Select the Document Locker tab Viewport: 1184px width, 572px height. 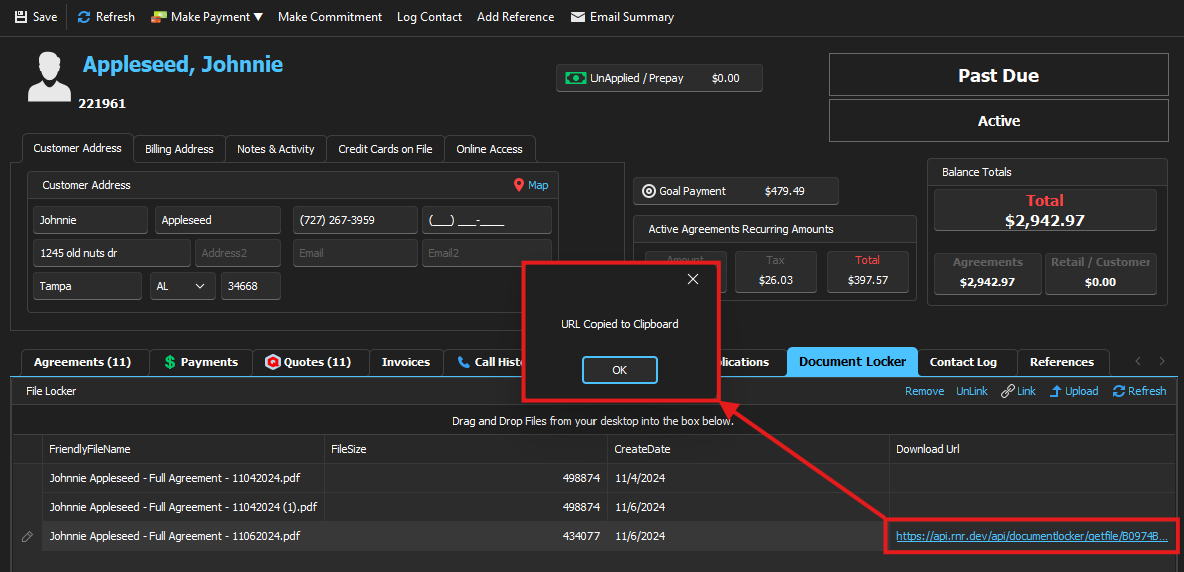click(853, 362)
